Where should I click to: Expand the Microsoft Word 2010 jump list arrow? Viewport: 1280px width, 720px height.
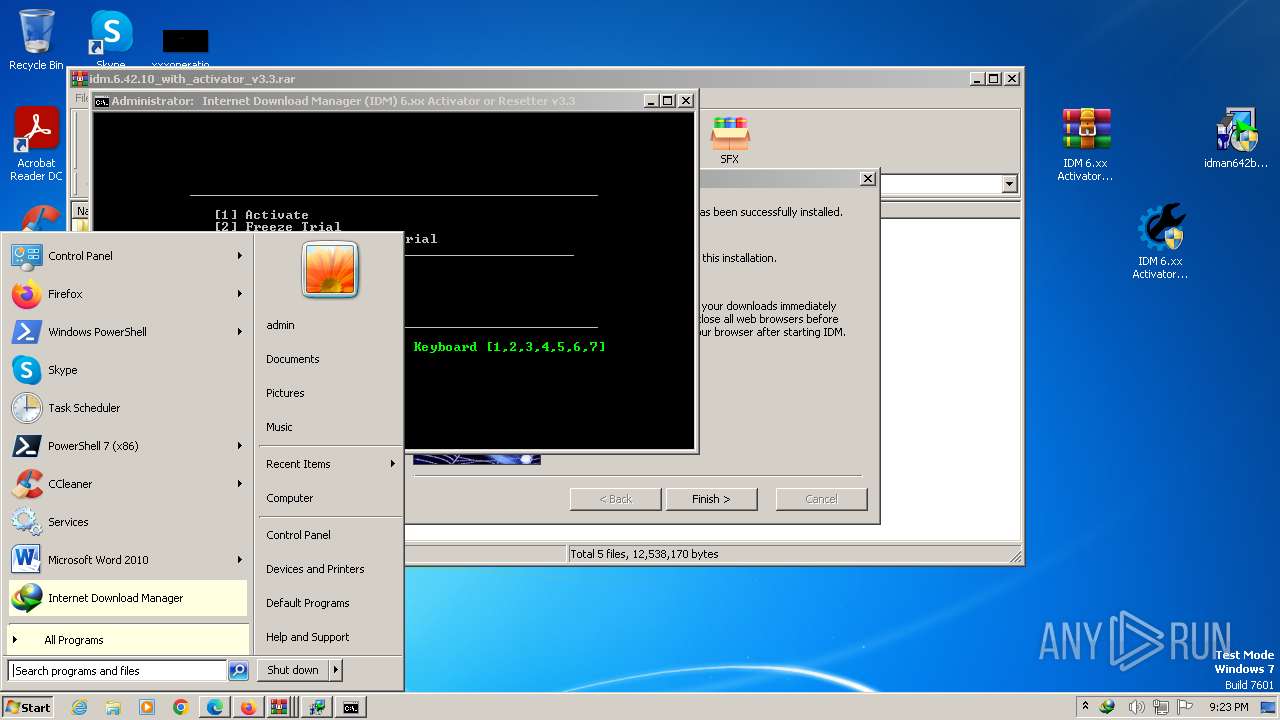point(240,560)
